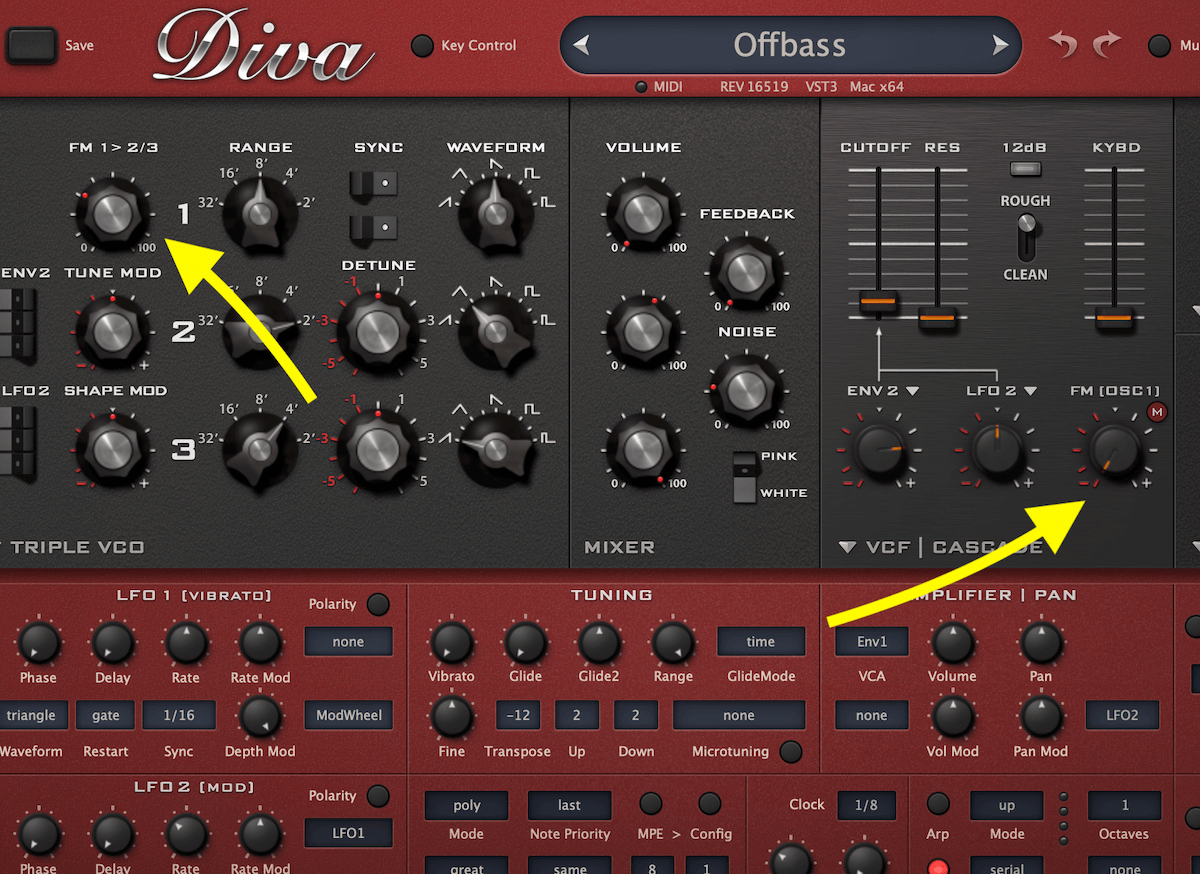1200x874 pixels.
Task: Click the Transpose value -12
Action: [x=518, y=715]
